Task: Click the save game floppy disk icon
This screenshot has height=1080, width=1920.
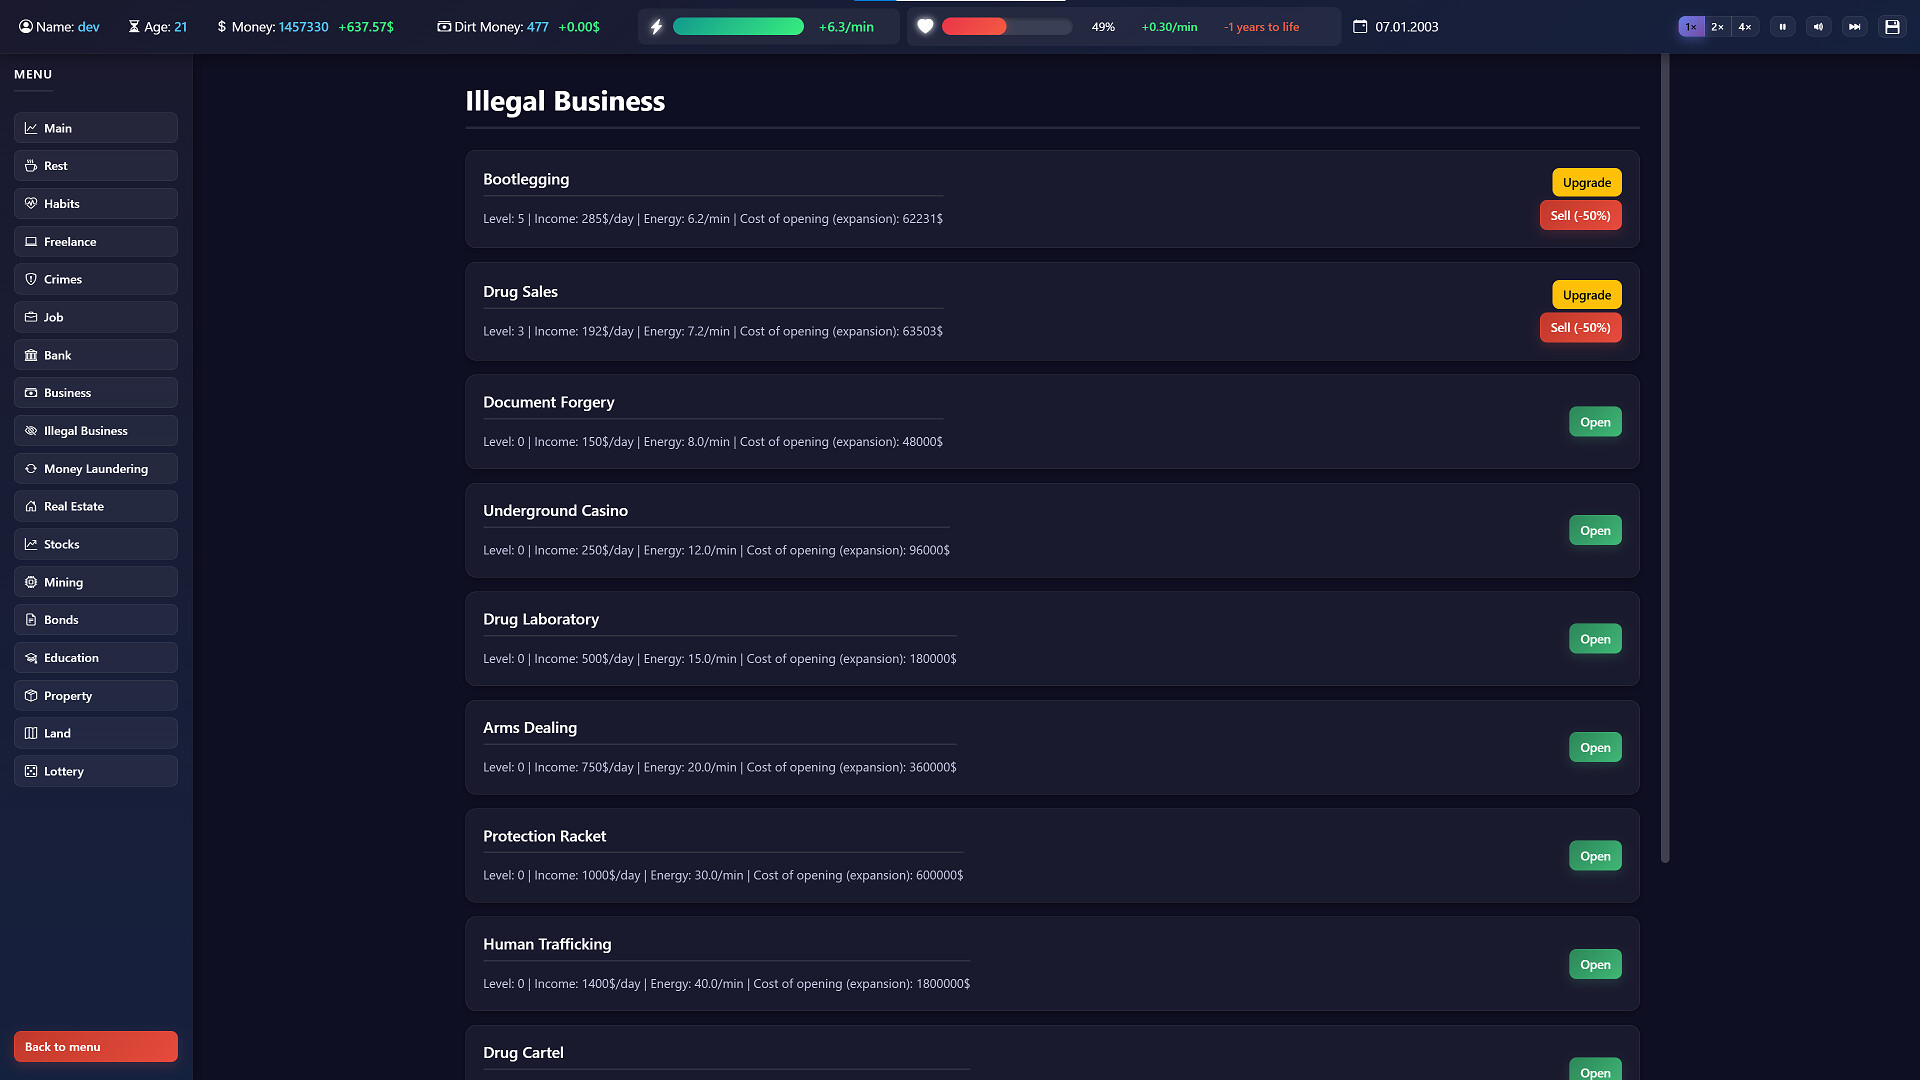Action: coord(1891,26)
